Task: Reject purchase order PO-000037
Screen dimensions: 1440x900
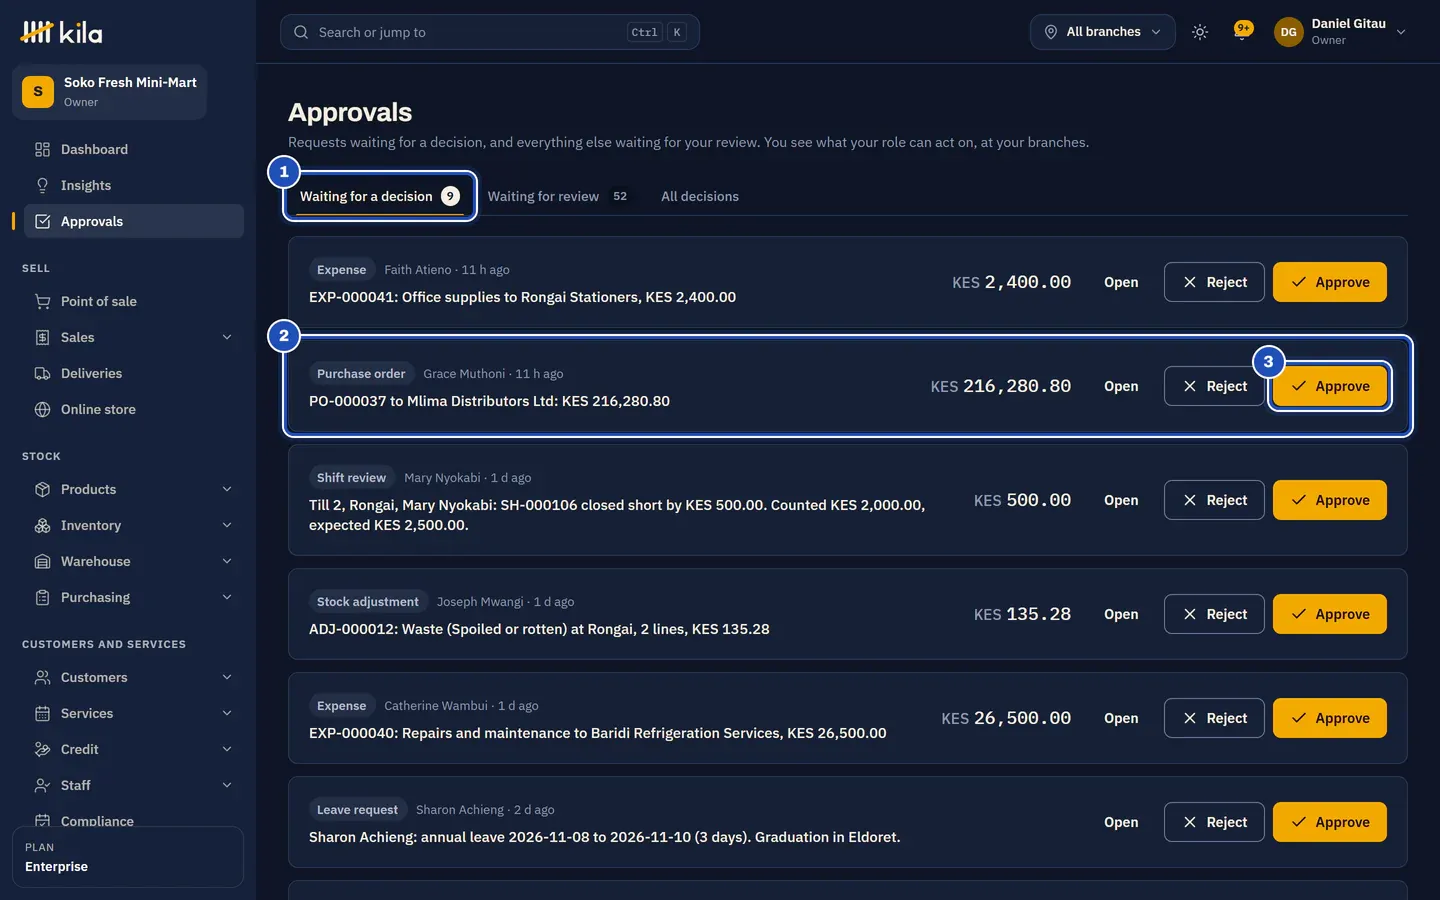Action: coord(1214,386)
